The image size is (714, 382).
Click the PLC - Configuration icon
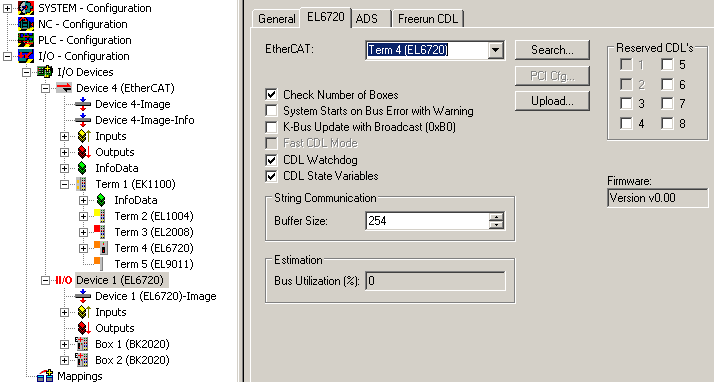26,40
